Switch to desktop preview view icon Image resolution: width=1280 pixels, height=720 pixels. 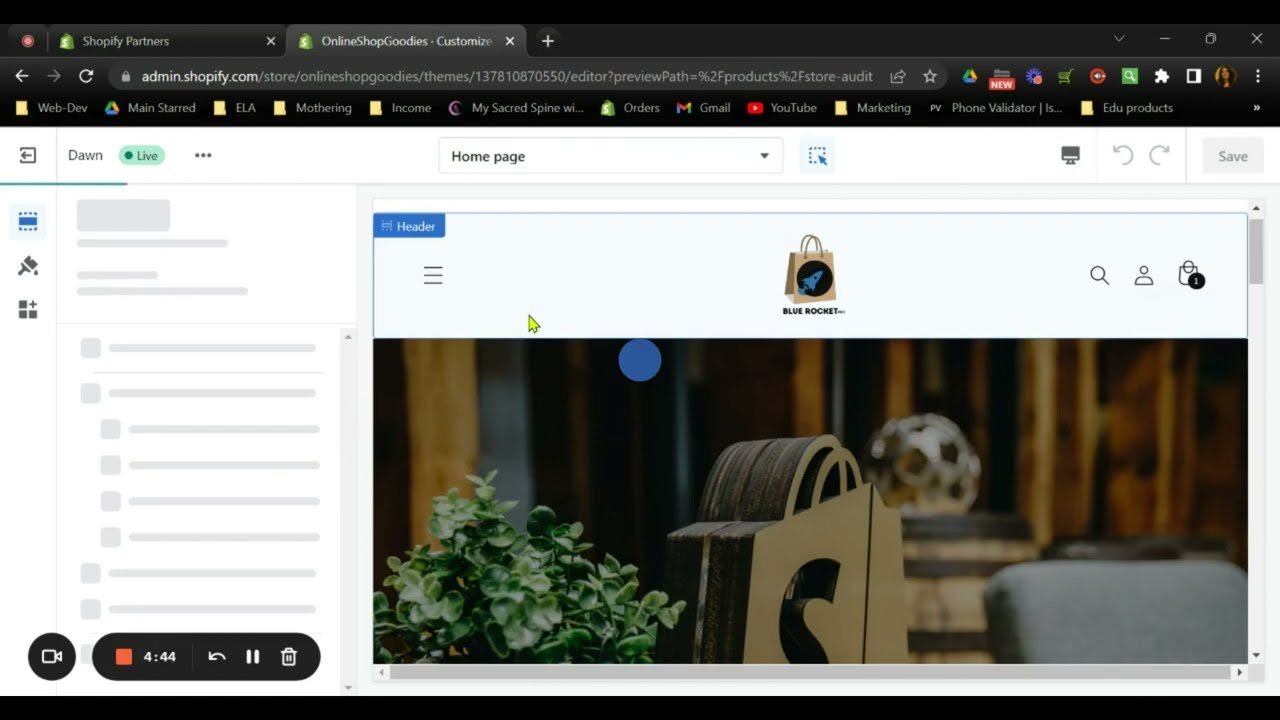pos(1070,156)
